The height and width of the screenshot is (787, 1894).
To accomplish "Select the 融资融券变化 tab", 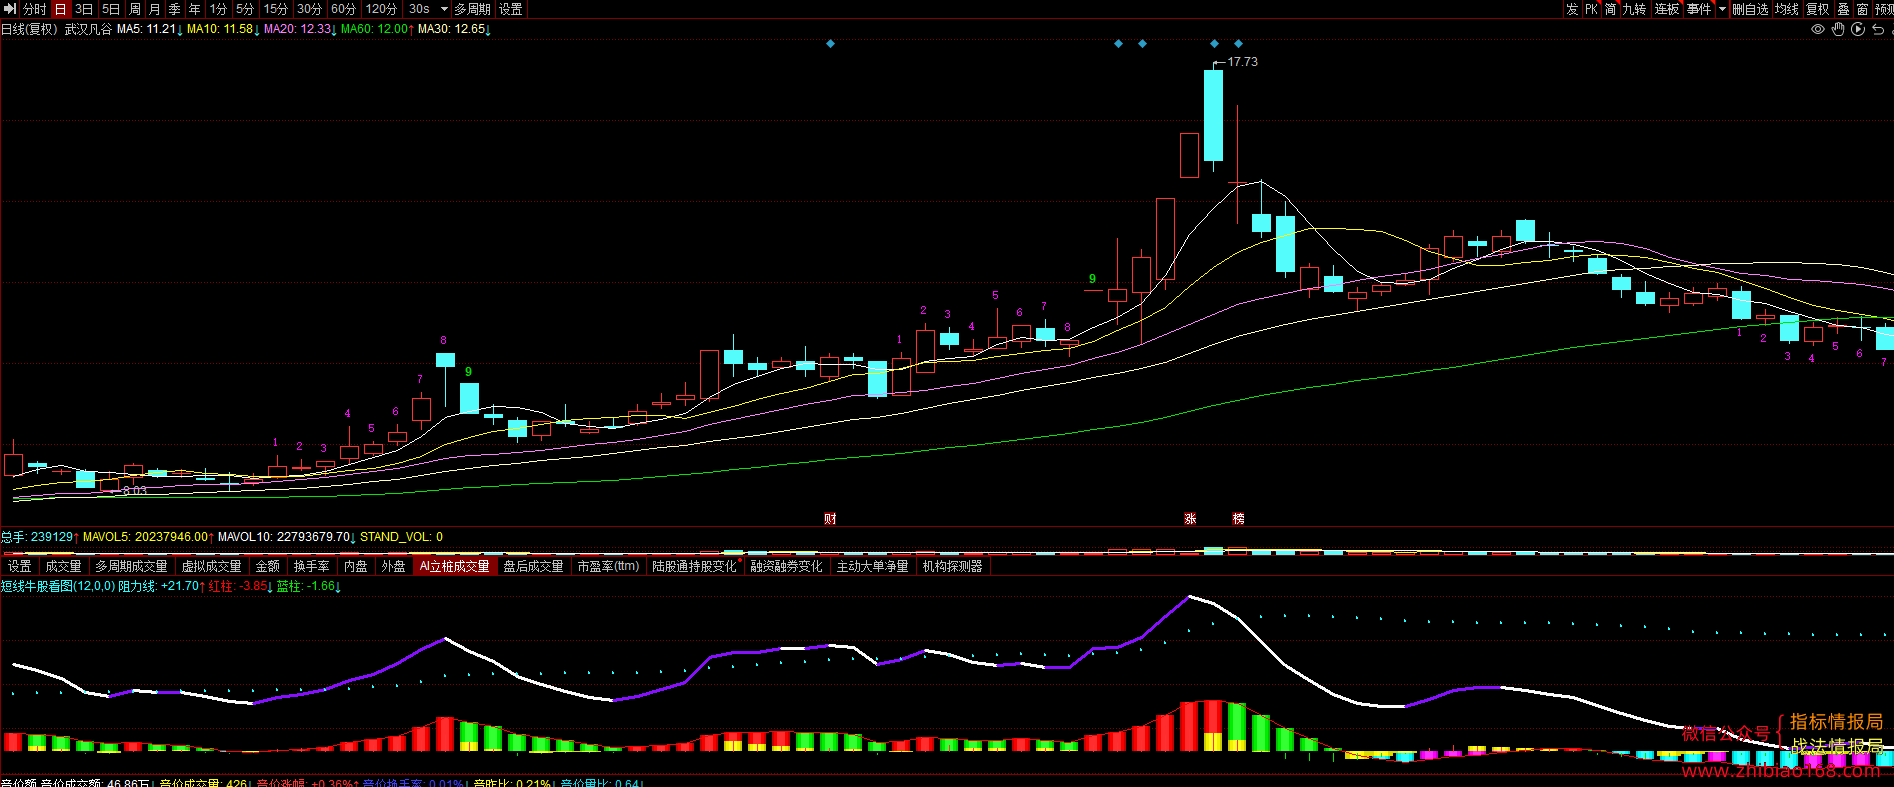I will [x=786, y=566].
